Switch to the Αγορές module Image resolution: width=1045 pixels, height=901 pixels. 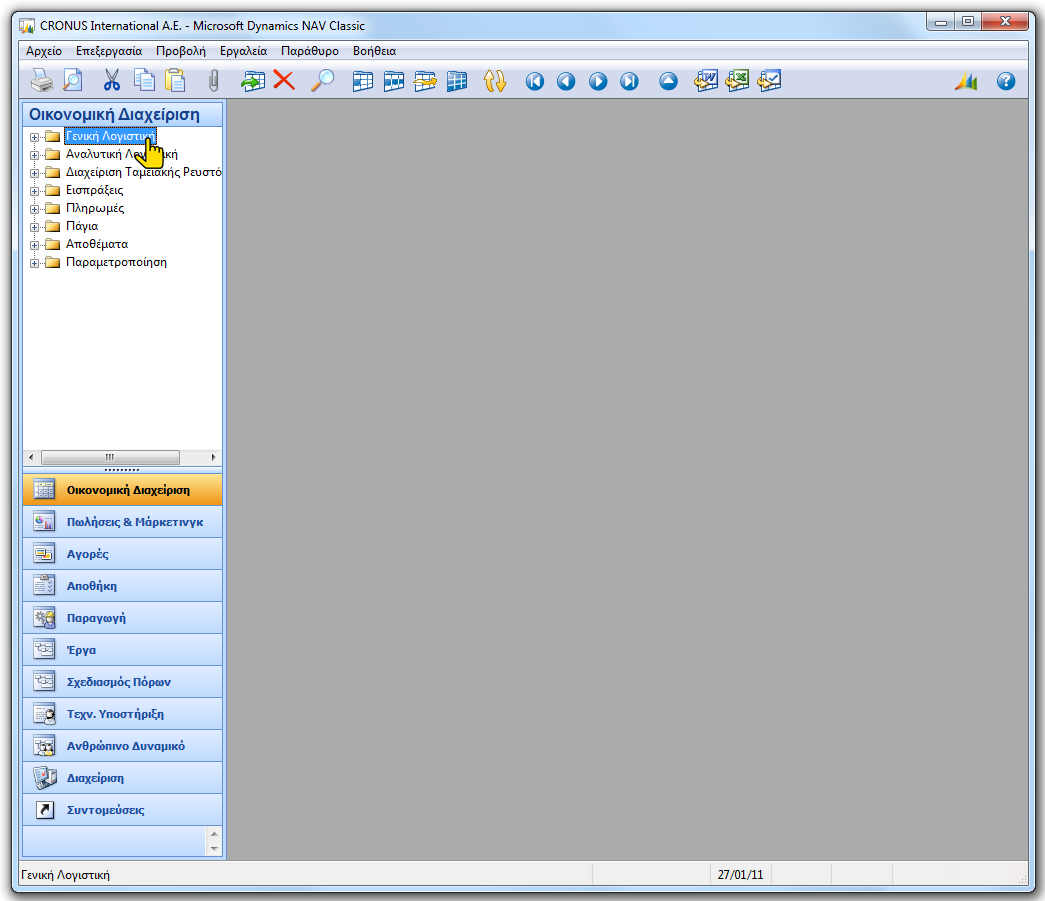pyautogui.click(x=123, y=554)
